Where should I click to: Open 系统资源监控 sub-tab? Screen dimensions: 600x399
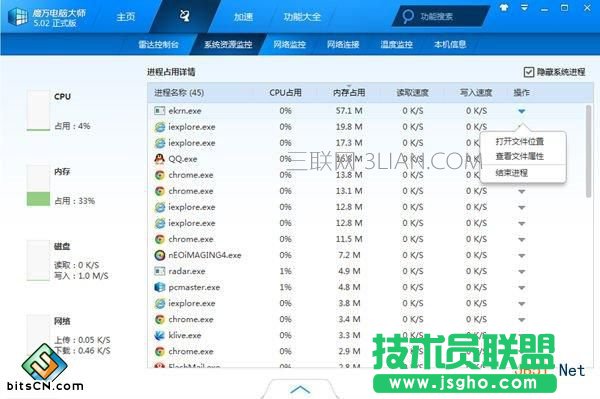pyautogui.click(x=228, y=44)
